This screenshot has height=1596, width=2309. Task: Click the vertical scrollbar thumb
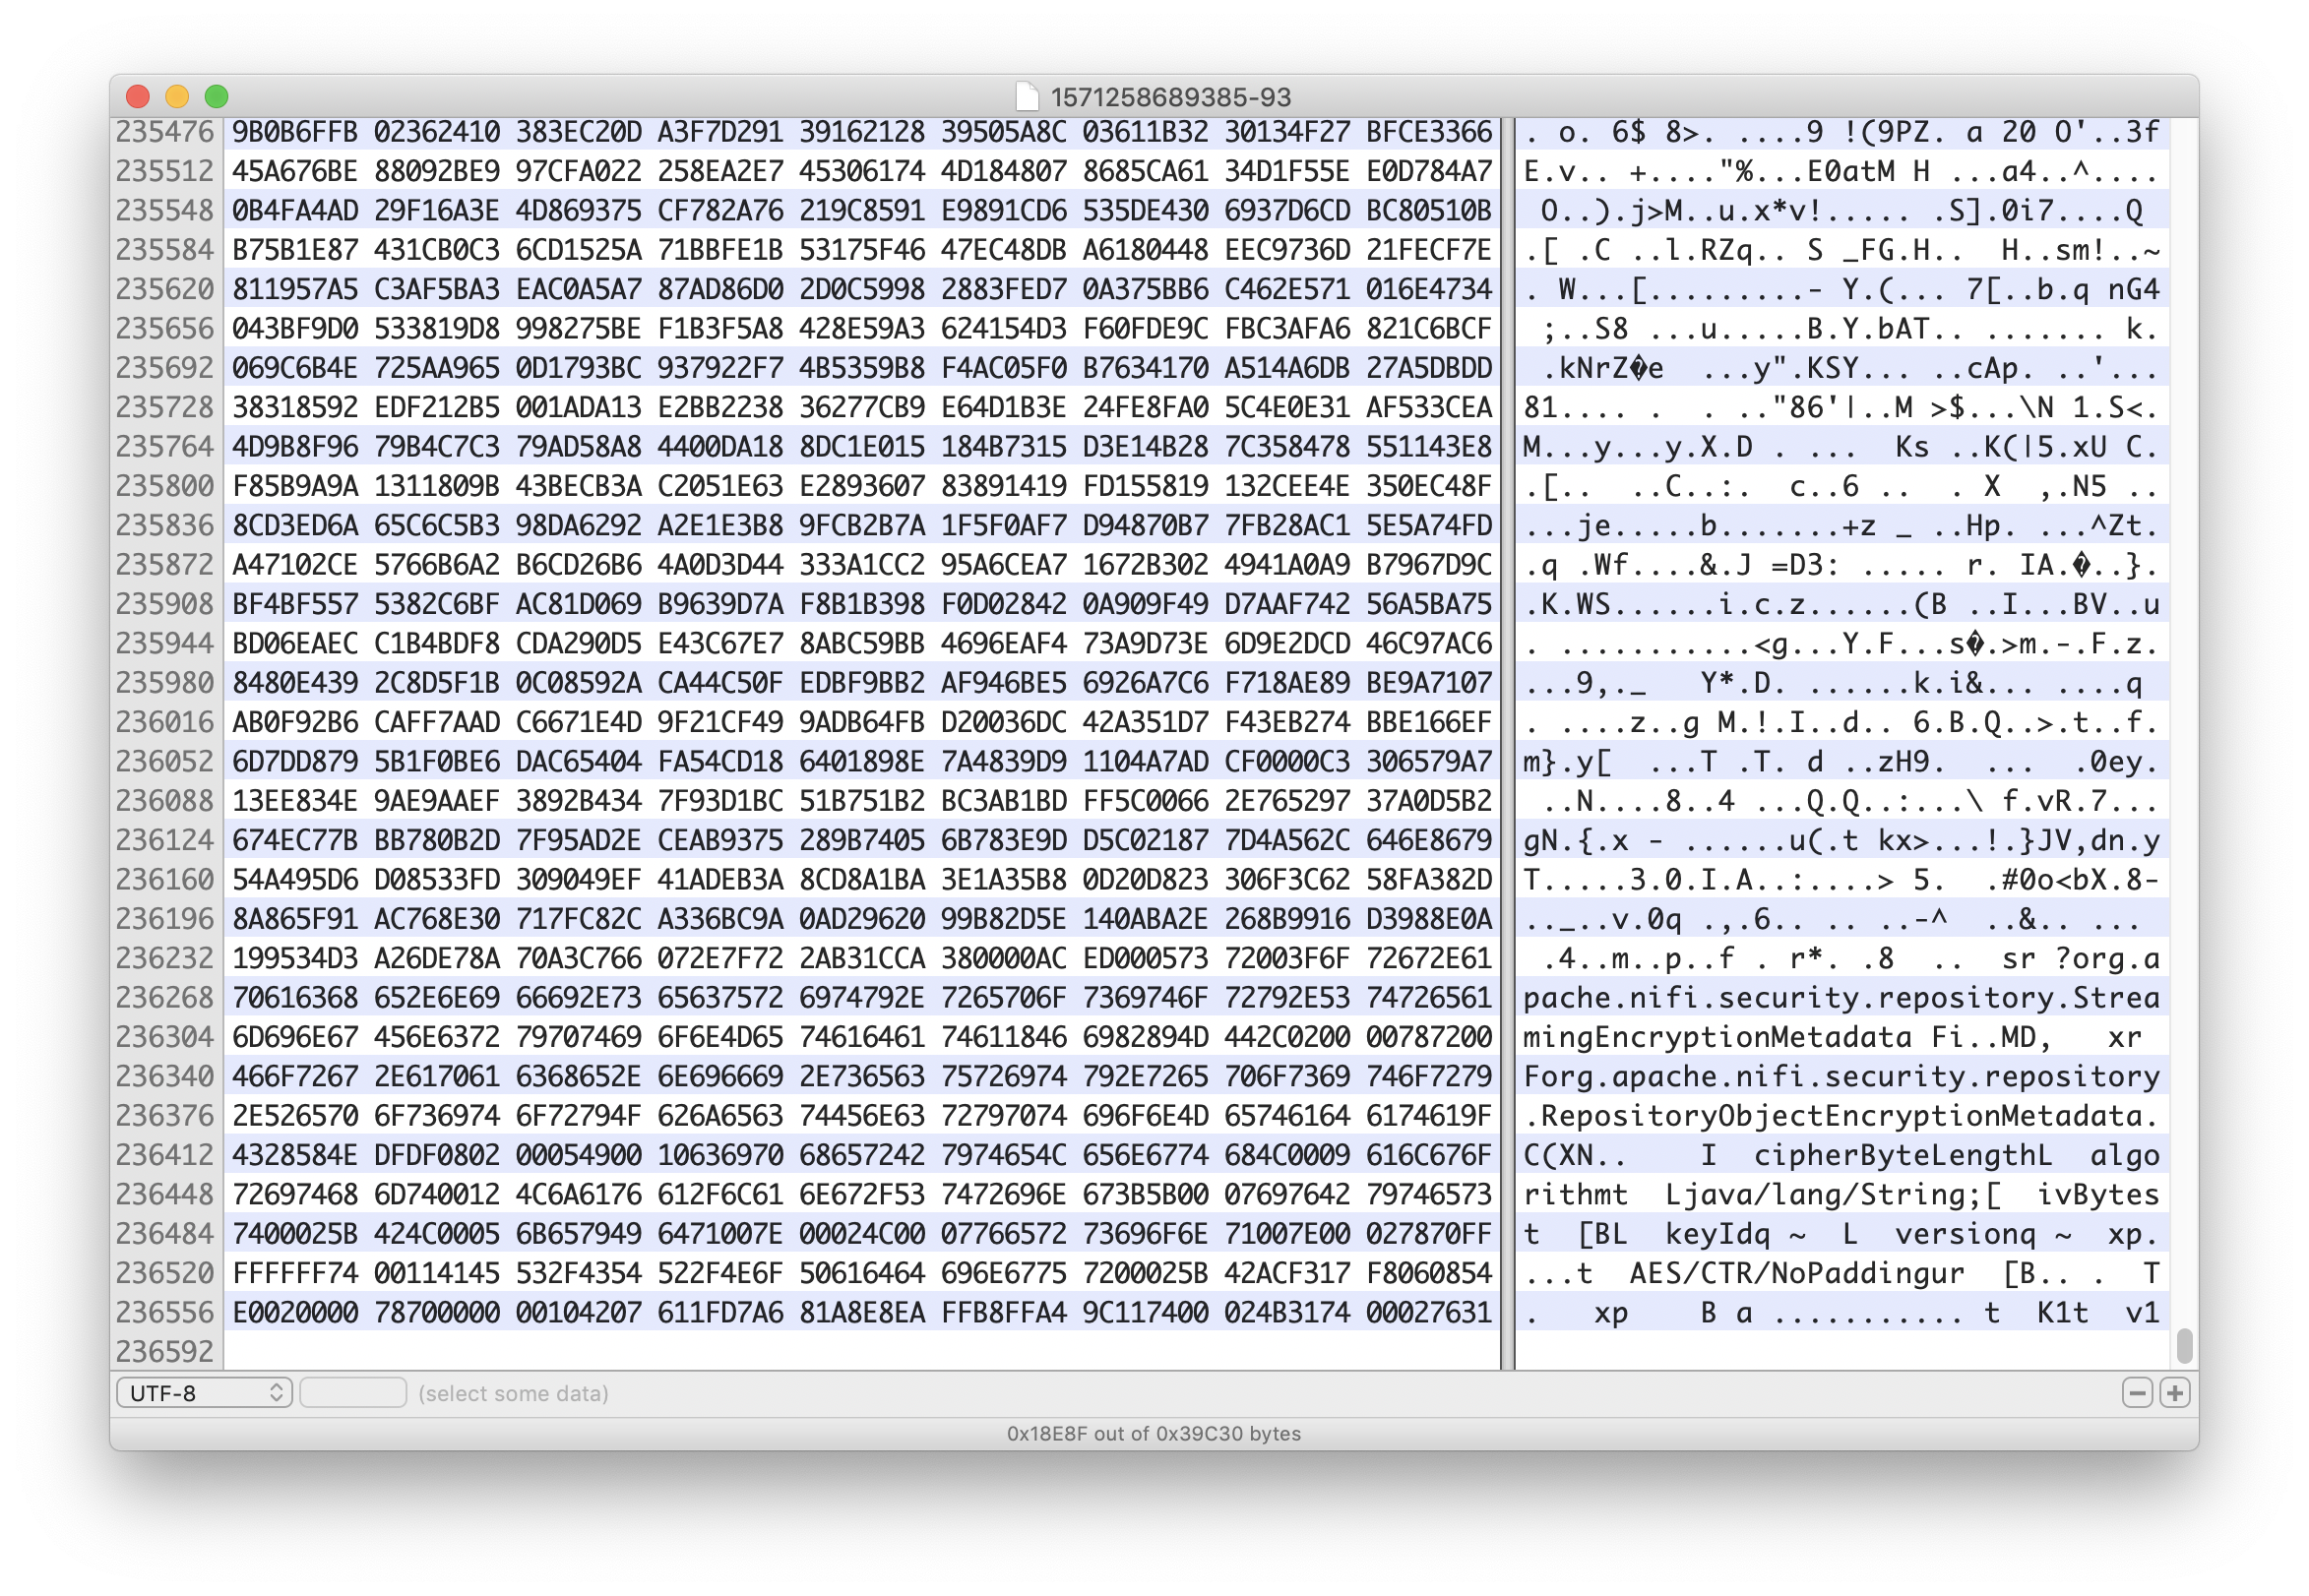(2184, 1345)
